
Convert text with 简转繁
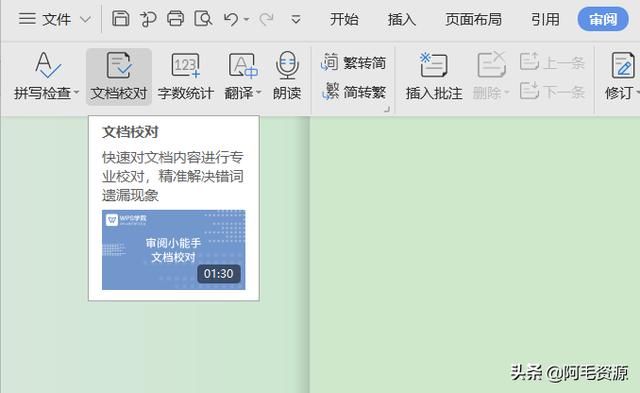[x=353, y=92]
